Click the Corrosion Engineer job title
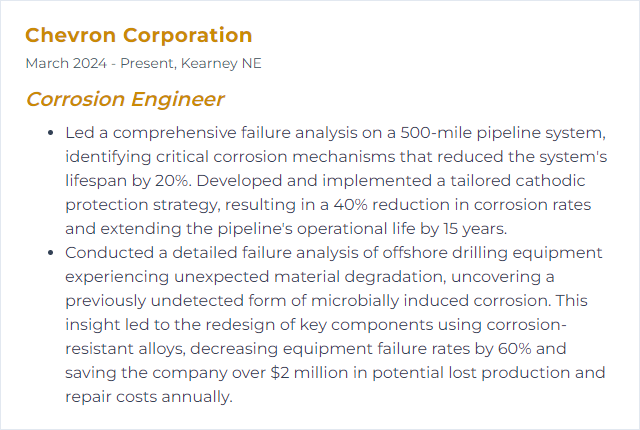 tap(125, 99)
